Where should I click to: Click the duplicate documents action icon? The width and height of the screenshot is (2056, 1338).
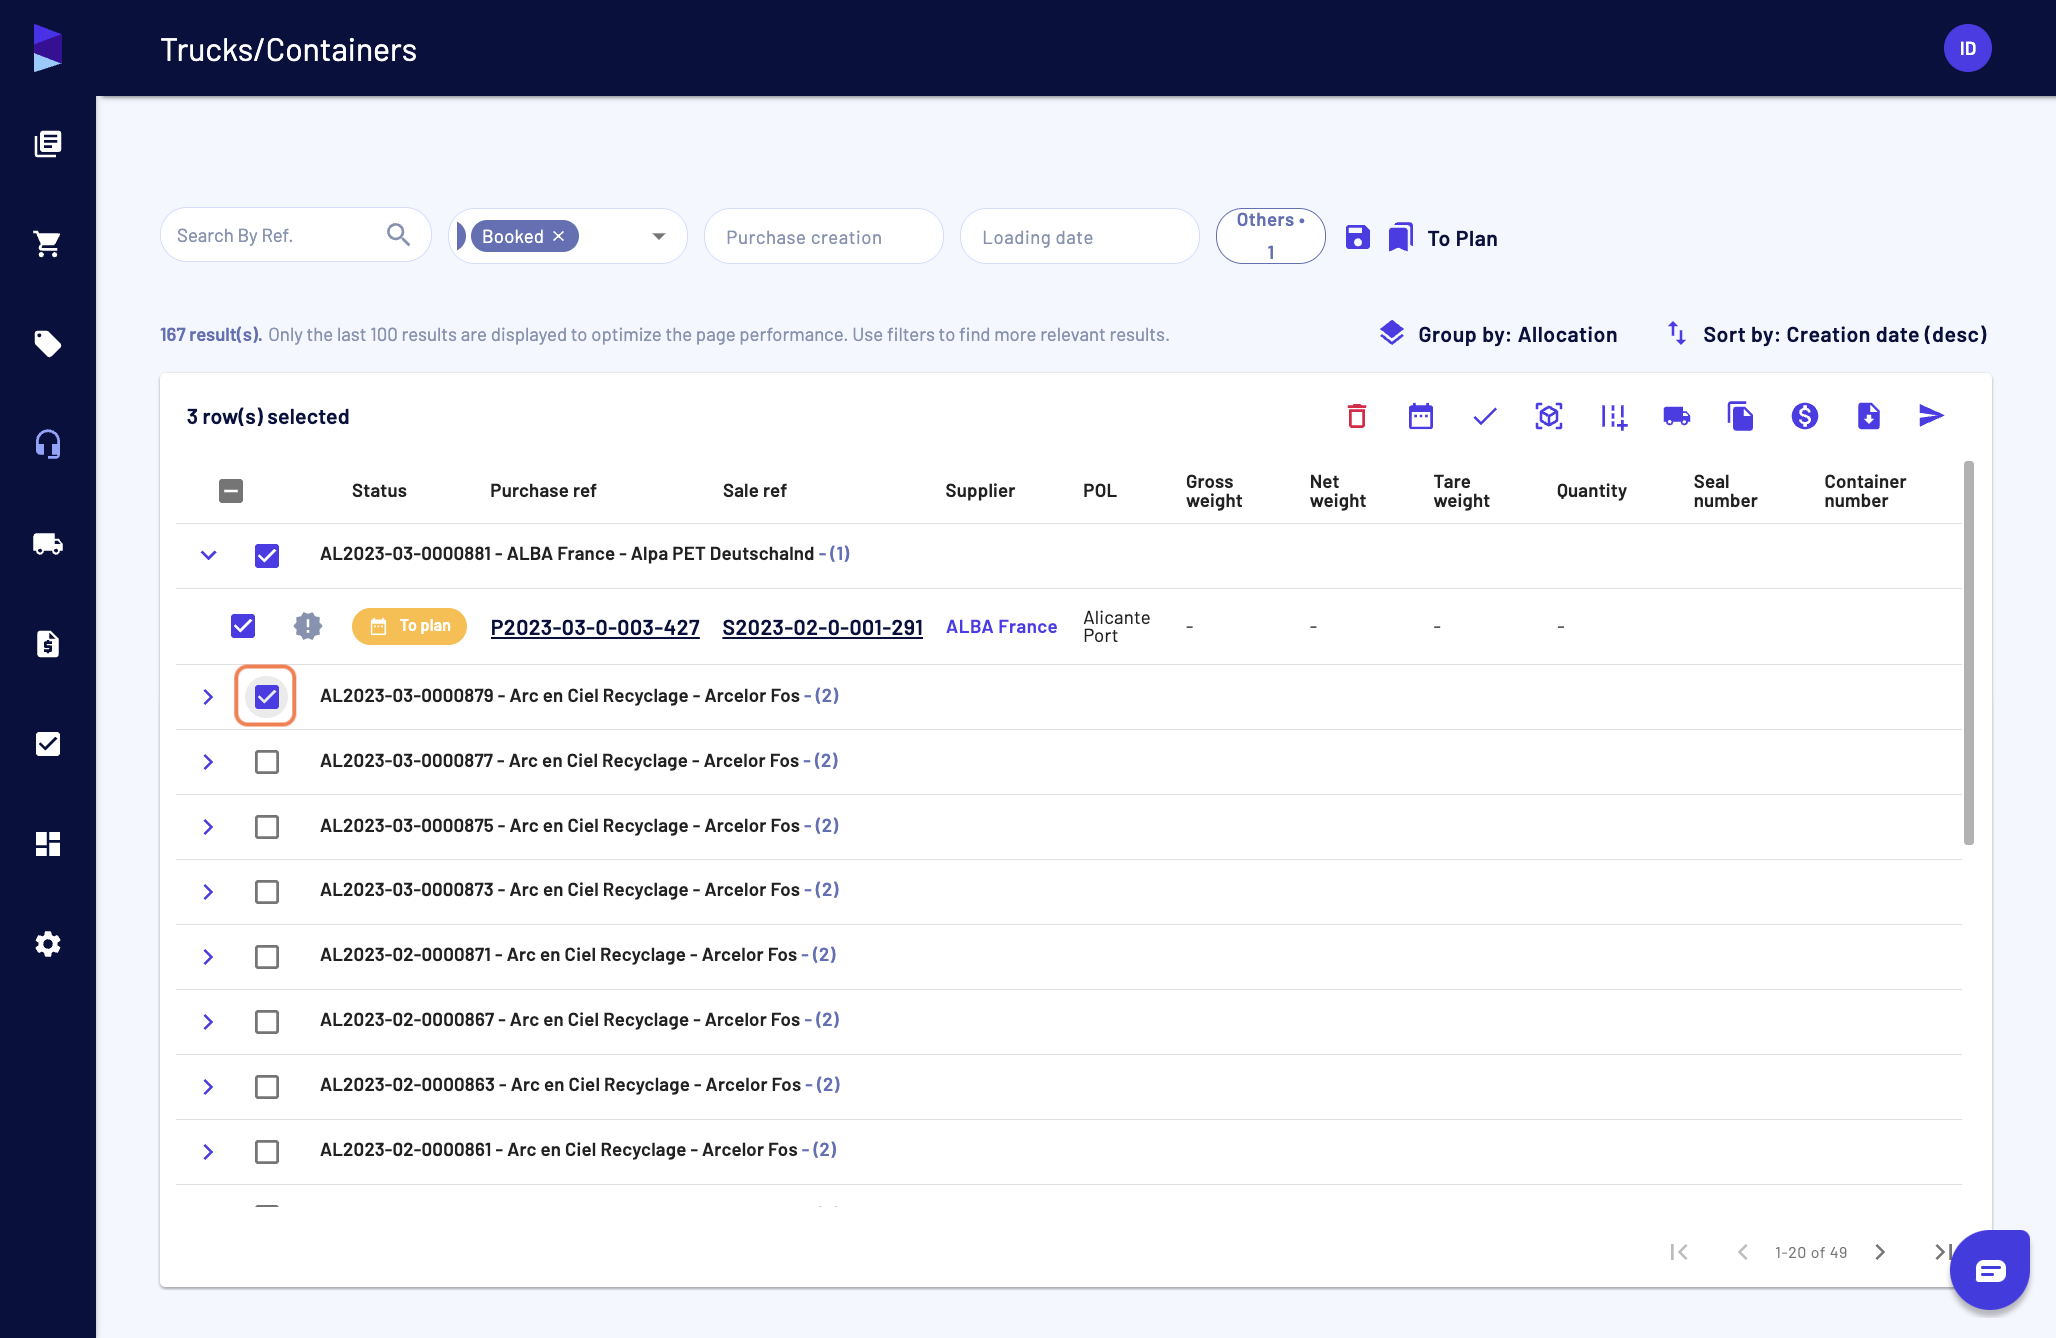[1740, 416]
